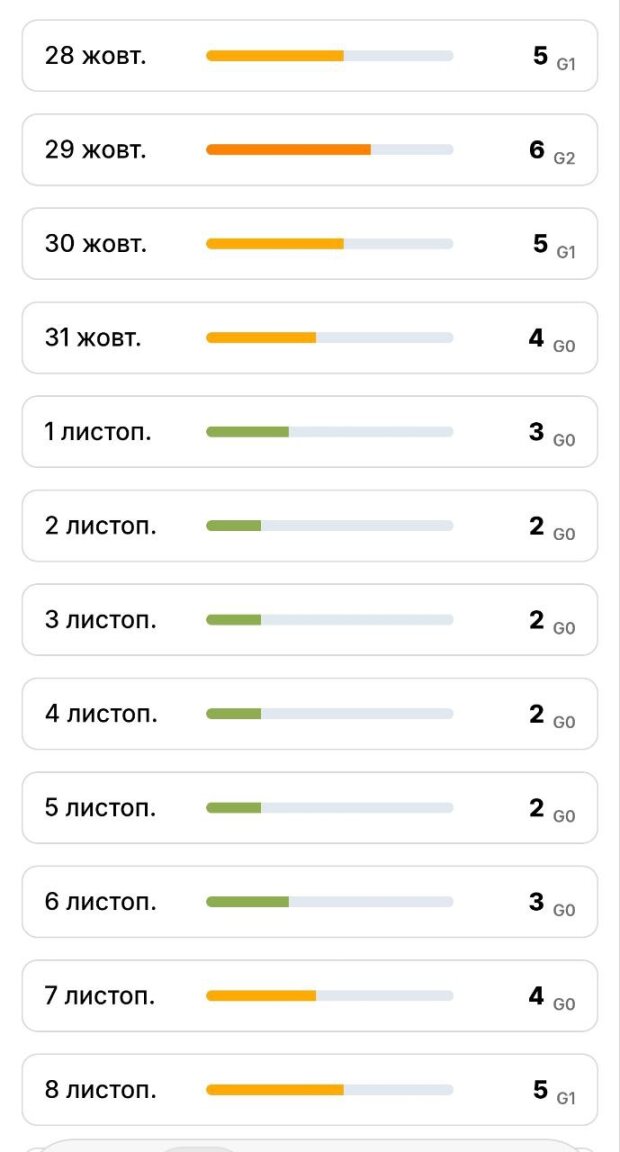Click the green bar for 5 листоп.
This screenshot has height=1152, width=620.
[x=233, y=808]
